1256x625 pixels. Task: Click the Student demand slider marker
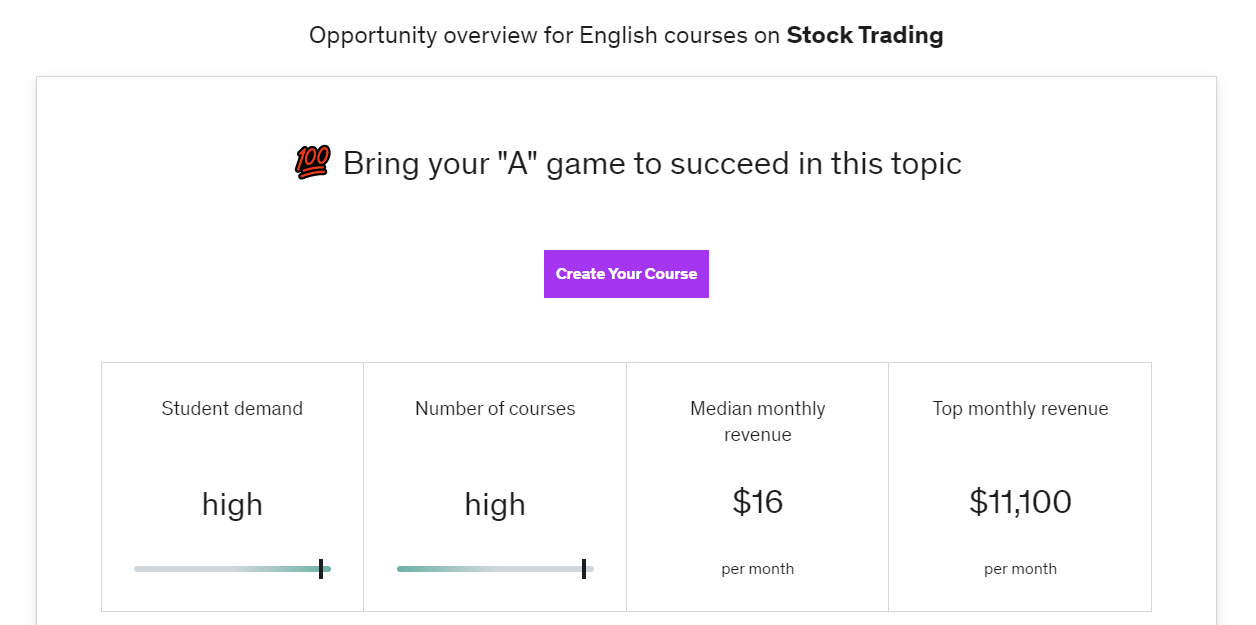(x=321, y=569)
